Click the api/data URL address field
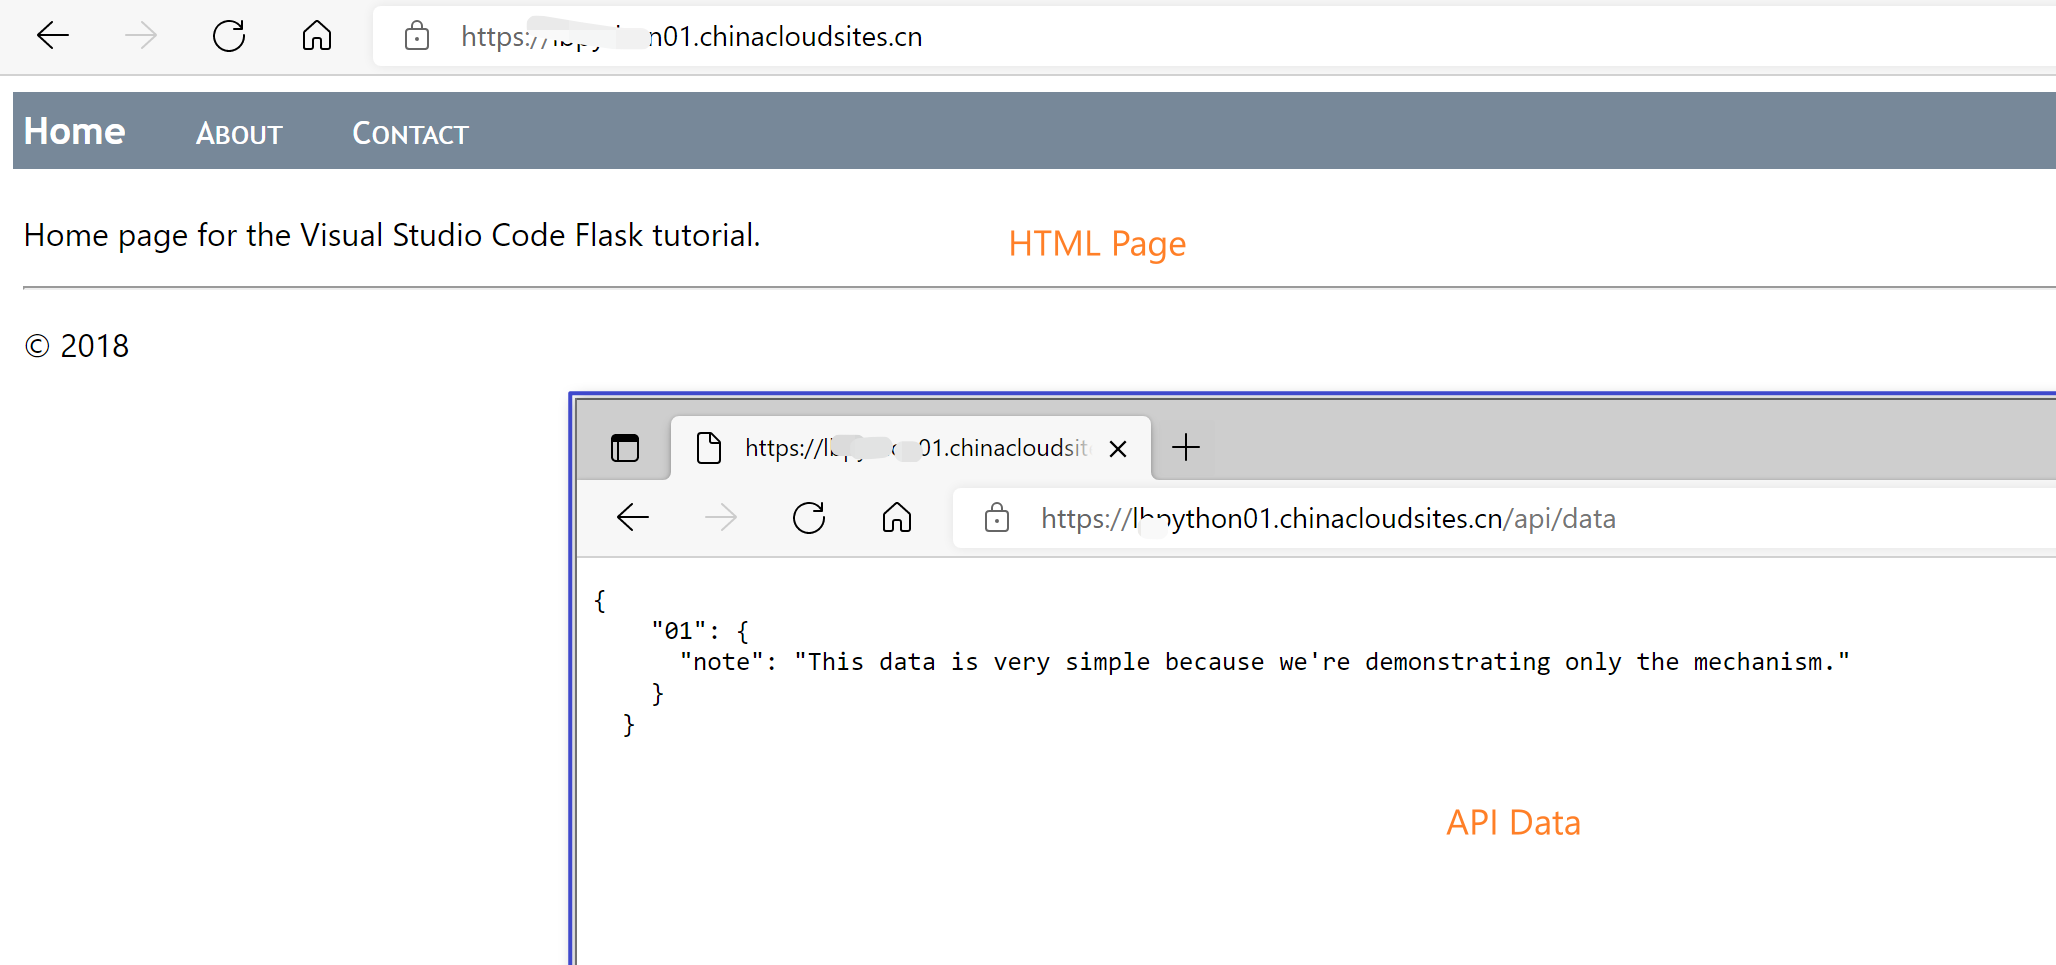 pyautogui.click(x=1400, y=519)
